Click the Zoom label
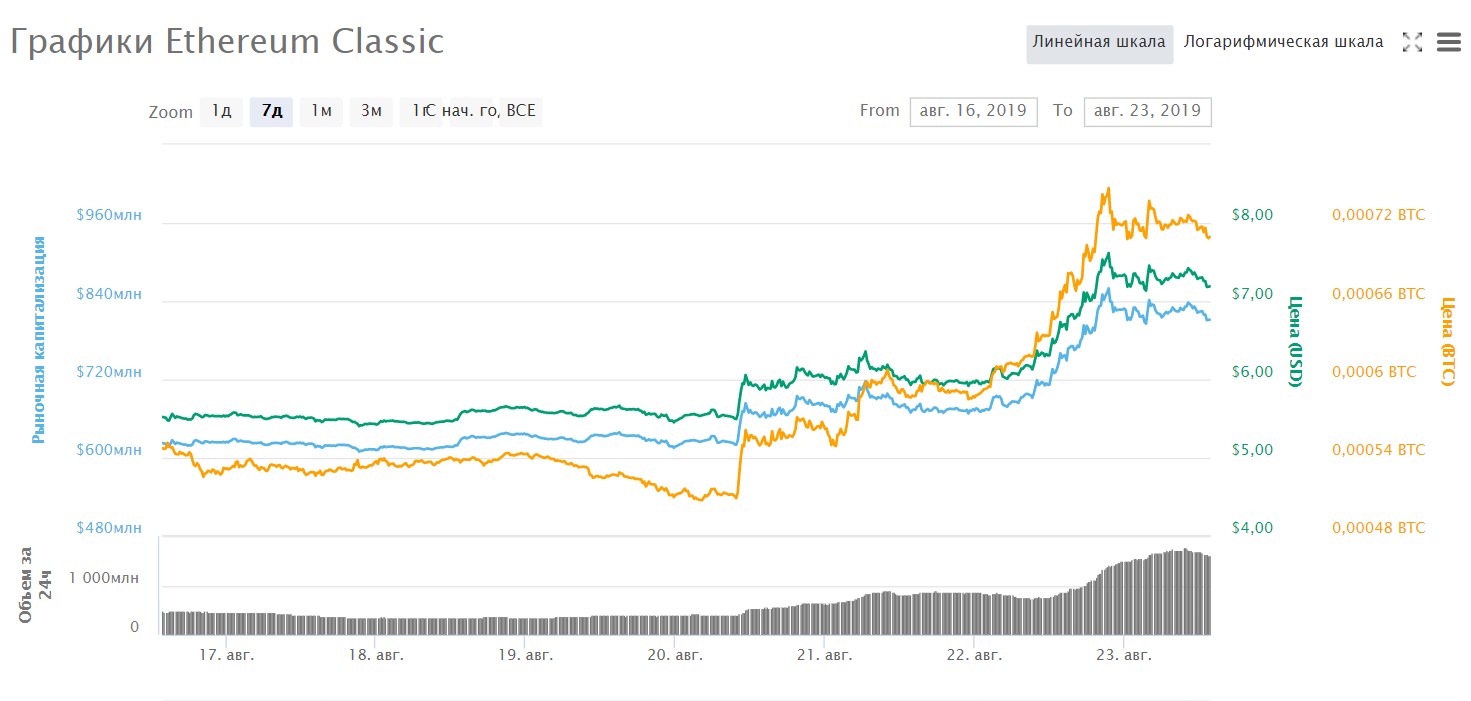The width and height of the screenshot is (1471, 701). pos(170,112)
